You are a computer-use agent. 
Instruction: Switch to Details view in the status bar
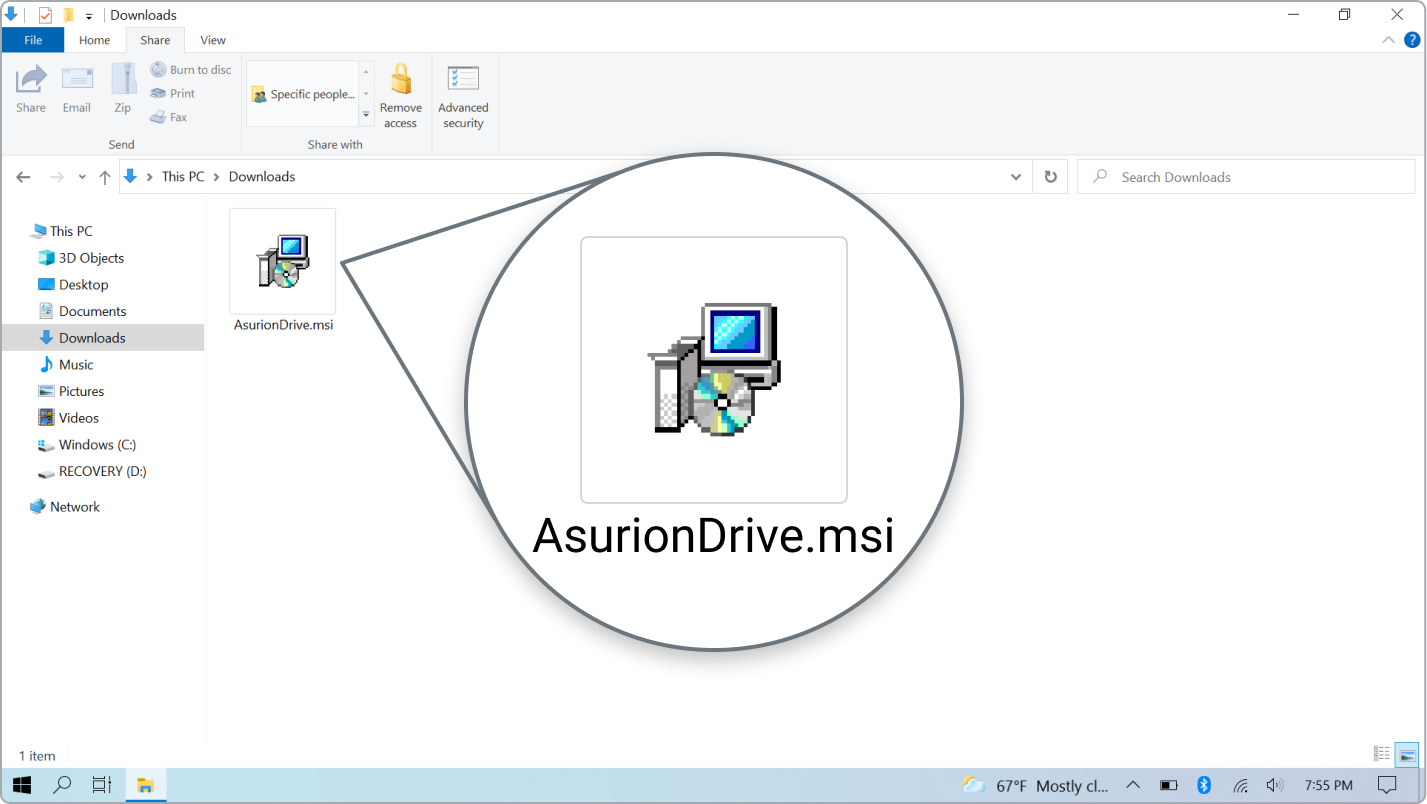[1382, 754]
